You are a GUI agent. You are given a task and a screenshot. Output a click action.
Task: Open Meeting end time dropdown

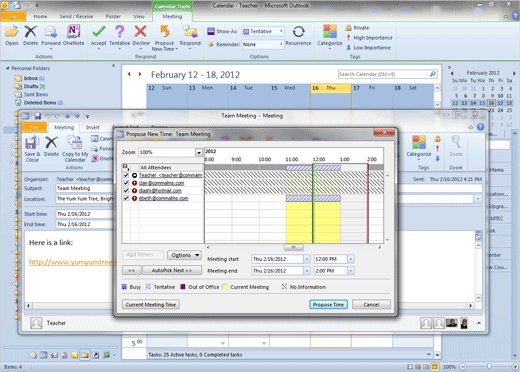pyautogui.click(x=351, y=271)
